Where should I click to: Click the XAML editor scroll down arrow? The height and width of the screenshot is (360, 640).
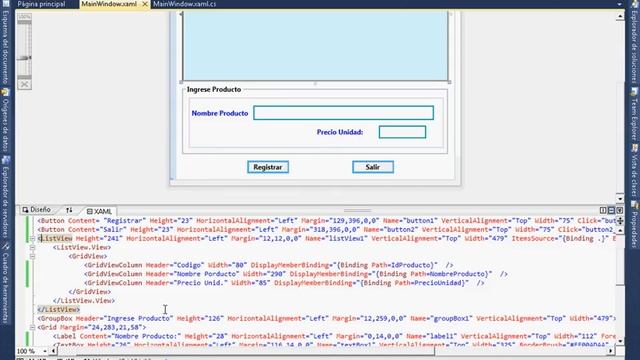coord(620,341)
